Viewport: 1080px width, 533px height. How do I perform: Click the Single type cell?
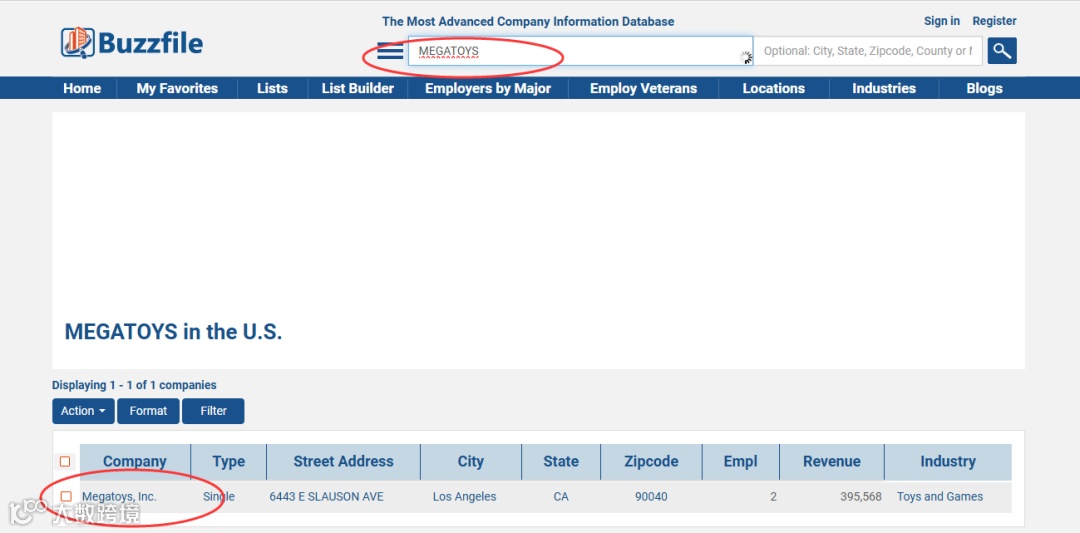219,497
